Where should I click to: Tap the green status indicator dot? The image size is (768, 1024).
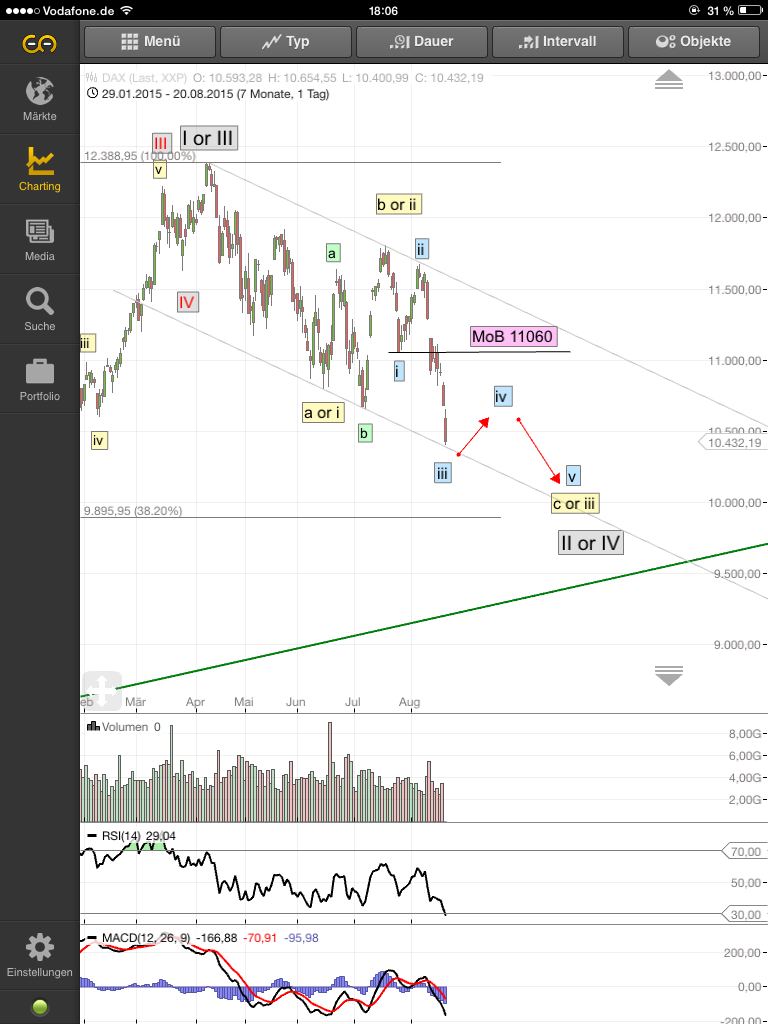pyautogui.click(x=40, y=1007)
